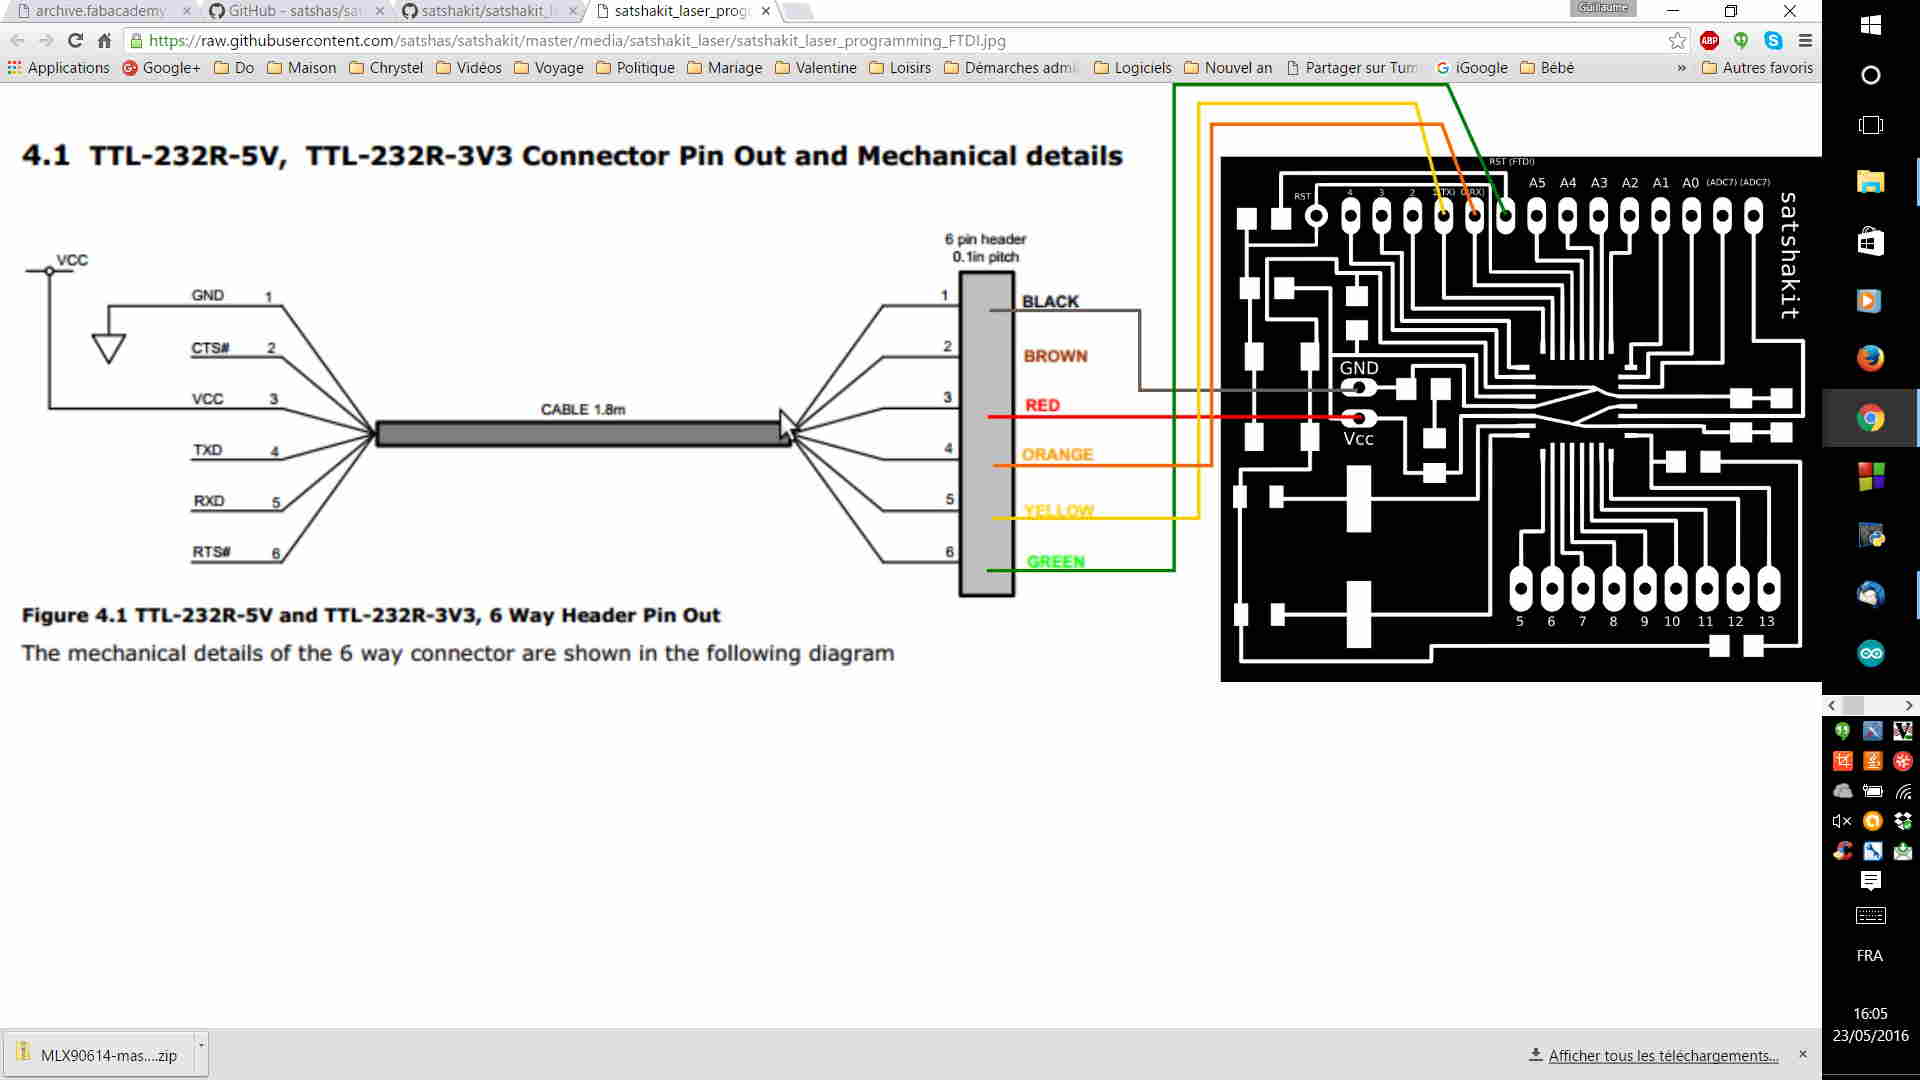
Task: Bookmark this page with star icon
Action: pyautogui.click(x=1677, y=41)
